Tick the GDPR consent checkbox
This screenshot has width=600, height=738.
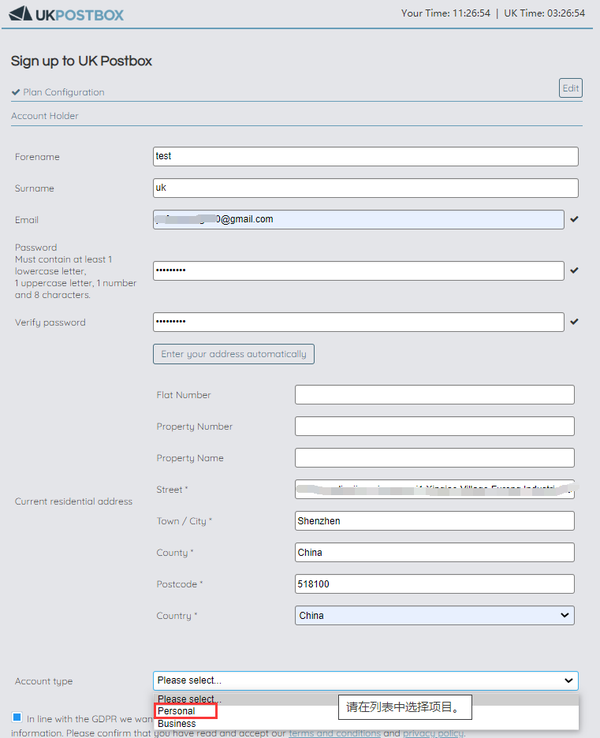click(17, 717)
